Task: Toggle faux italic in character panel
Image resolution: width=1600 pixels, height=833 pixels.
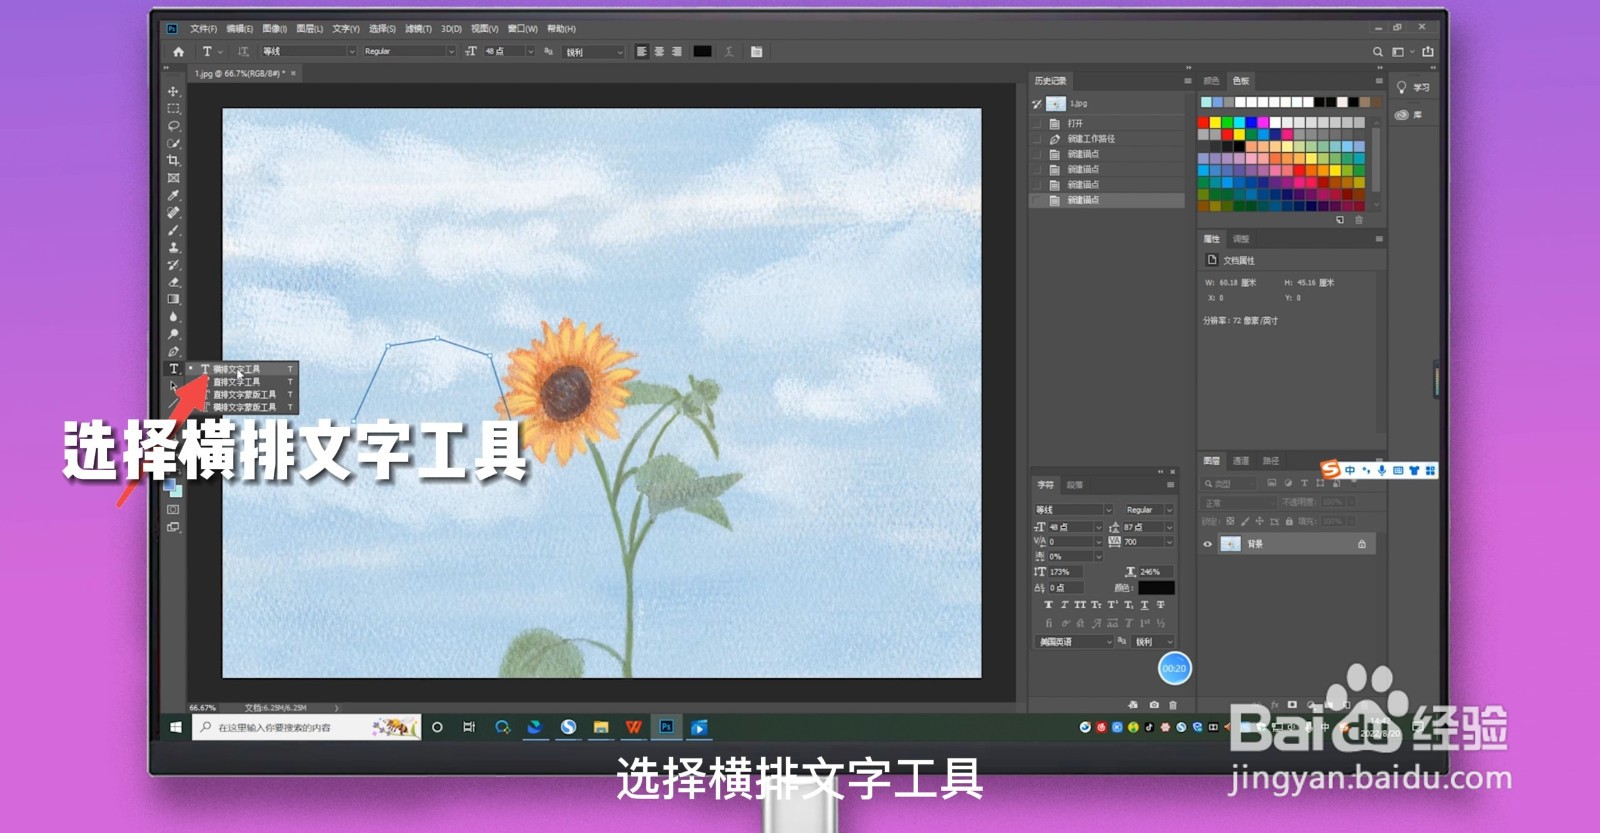Action: coord(1064,605)
